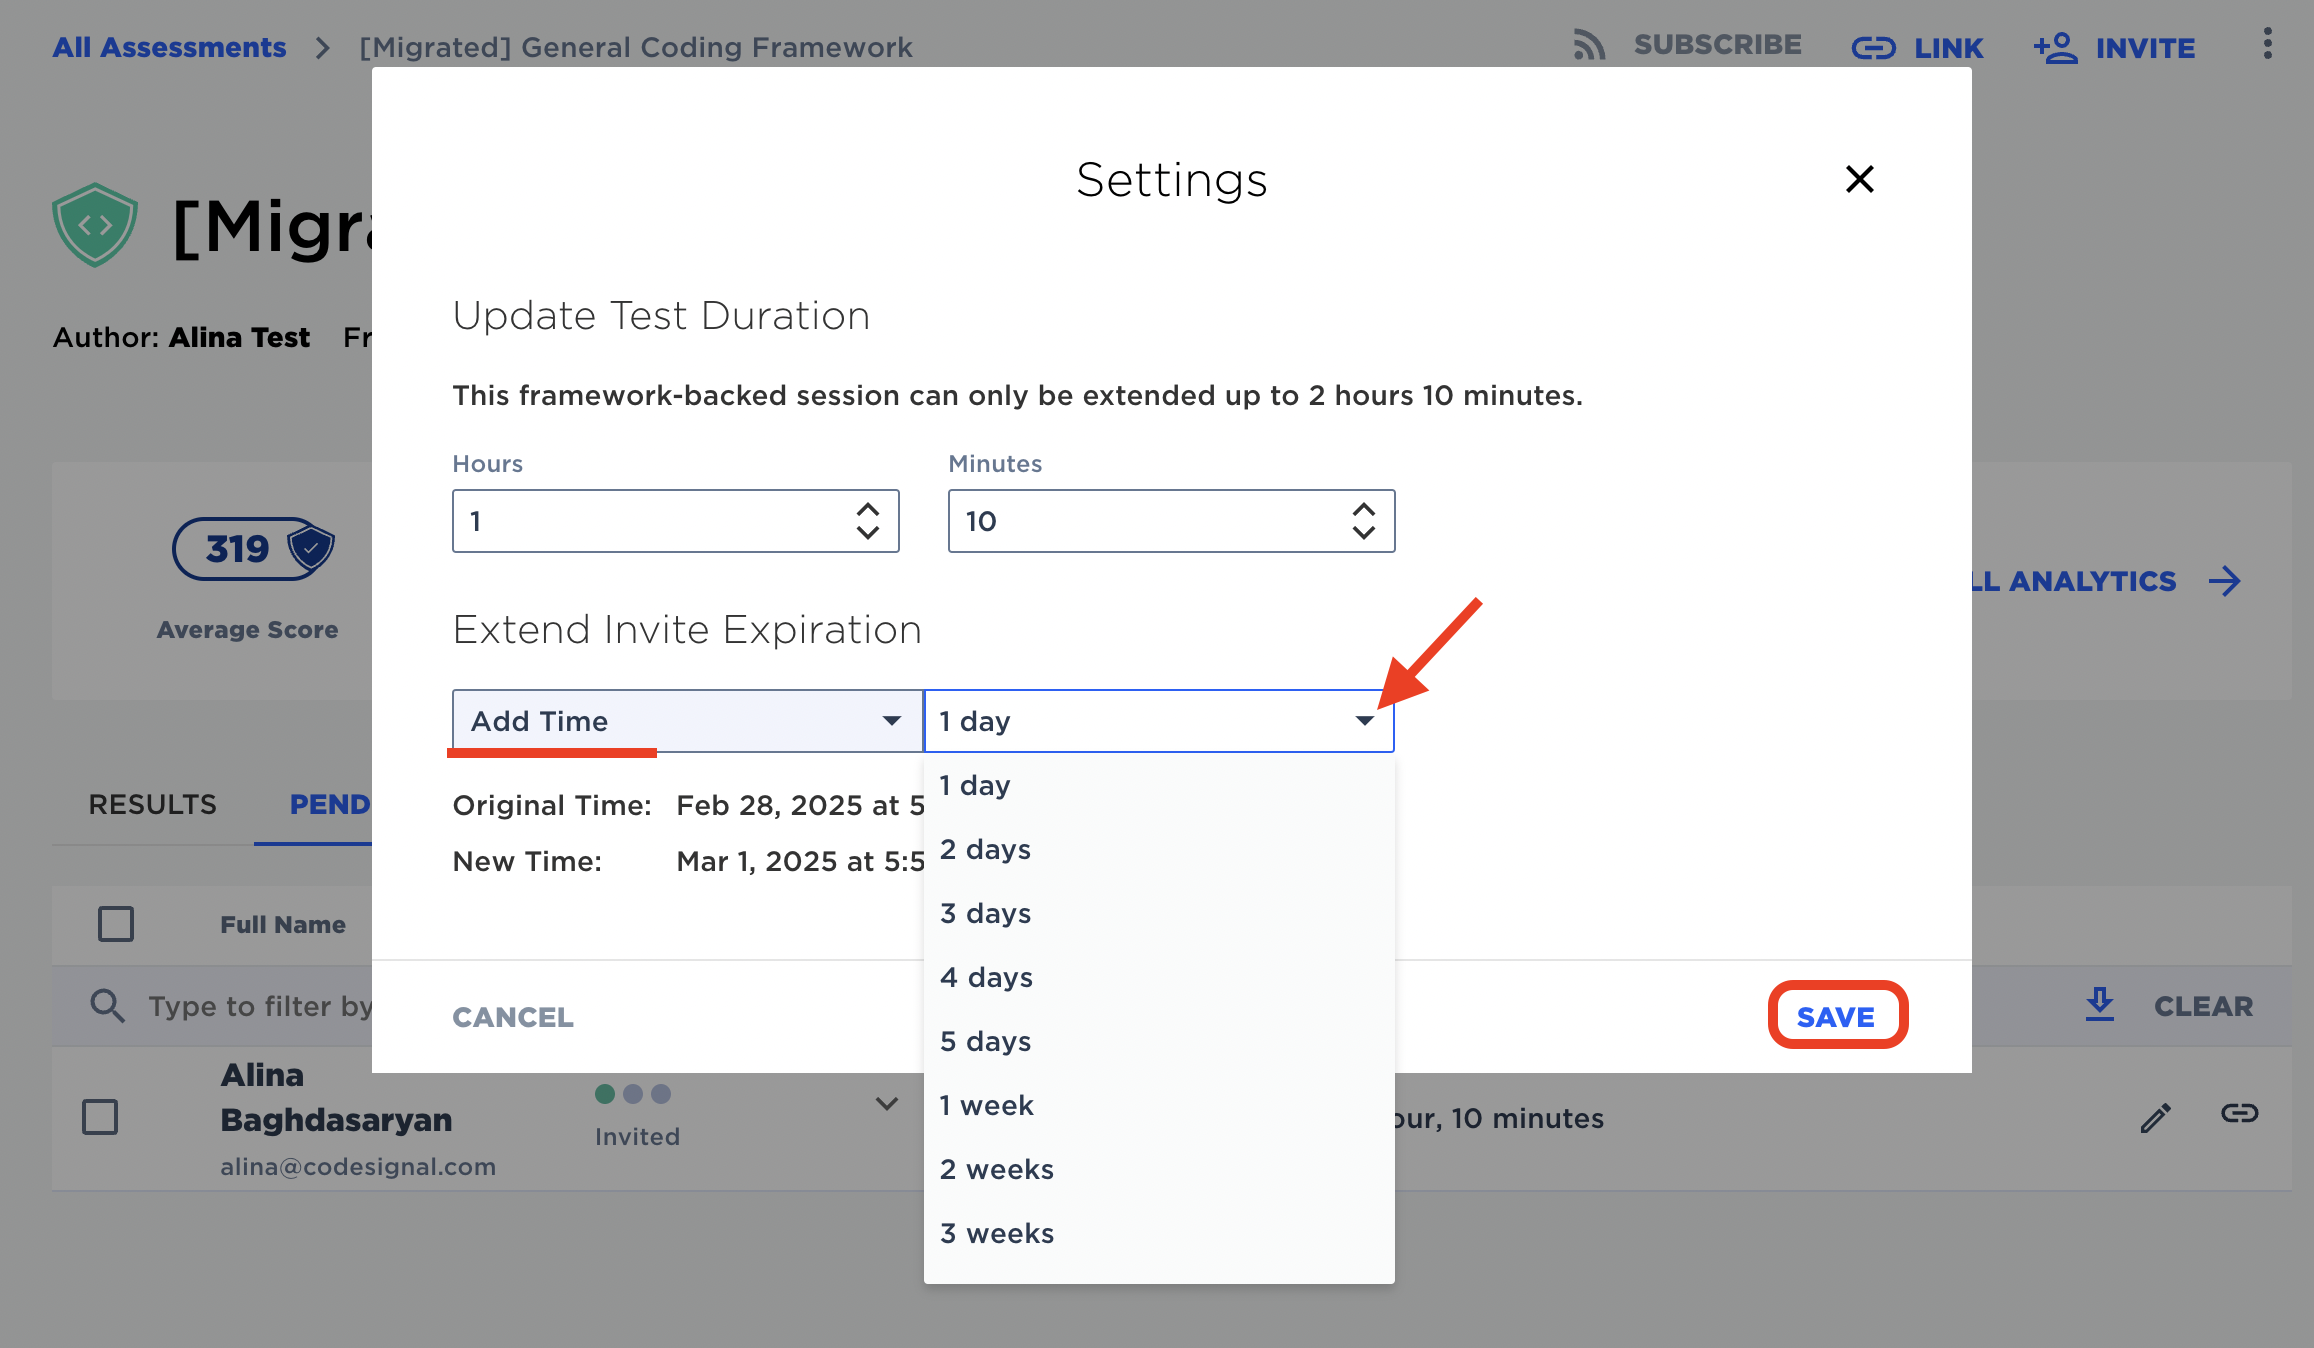This screenshot has height=1348, width=2314.
Task: Click the Subscribe RSS feed icon
Action: [x=1588, y=46]
